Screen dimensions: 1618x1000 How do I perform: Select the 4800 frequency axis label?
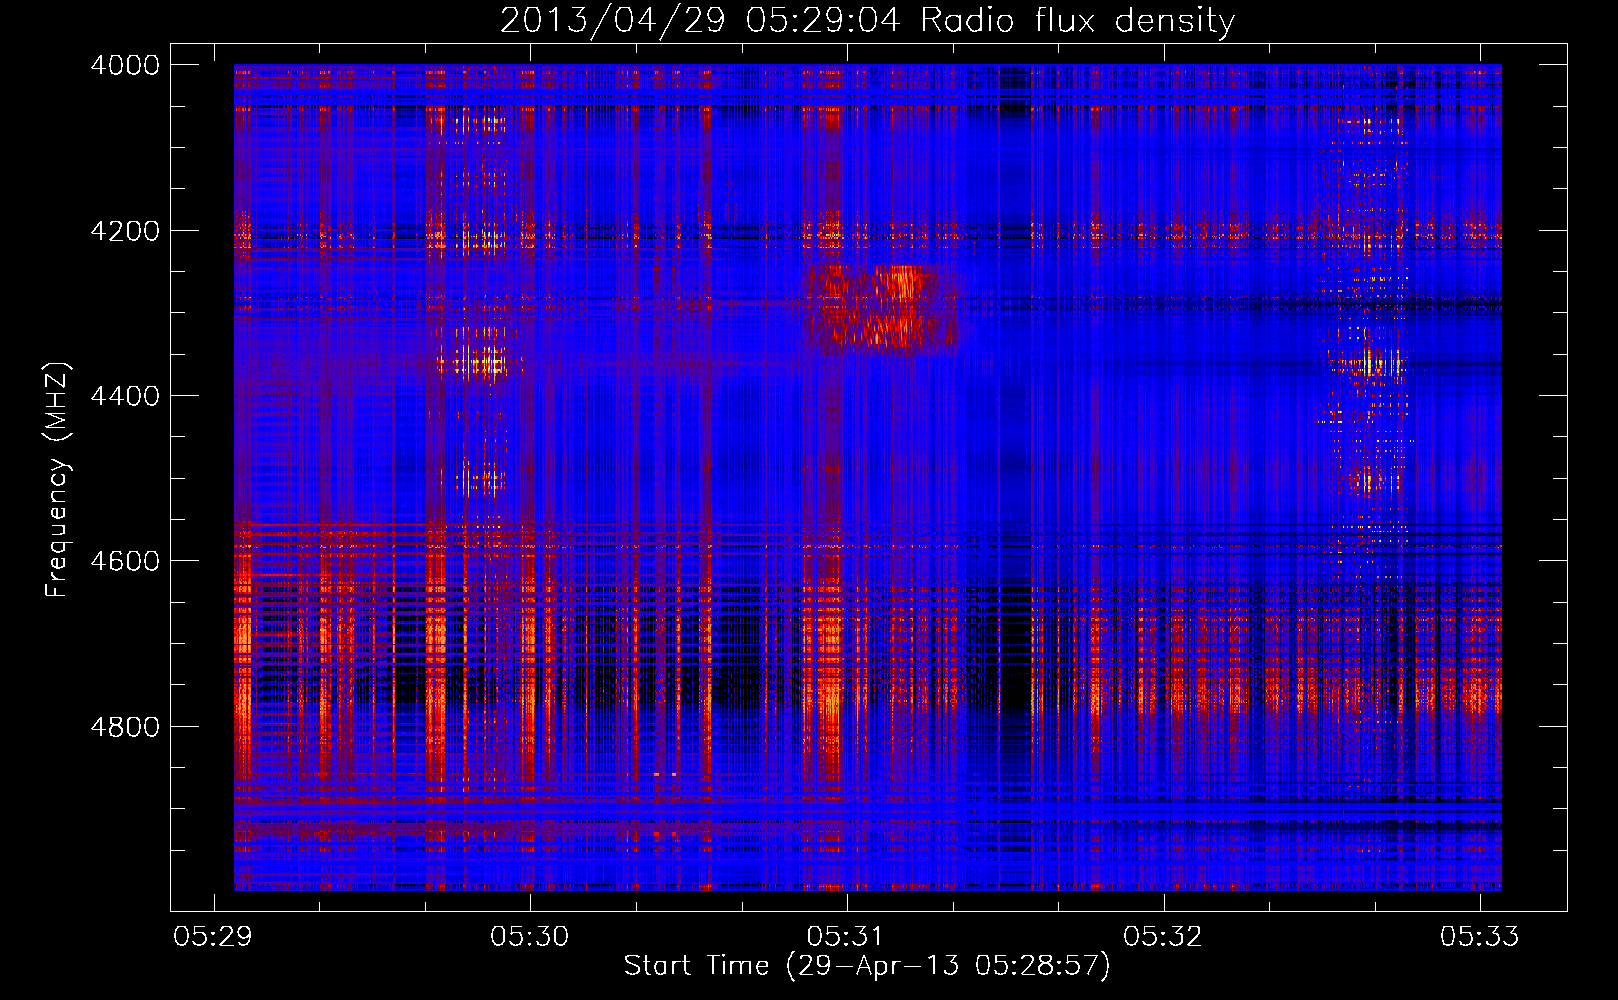(x=125, y=726)
